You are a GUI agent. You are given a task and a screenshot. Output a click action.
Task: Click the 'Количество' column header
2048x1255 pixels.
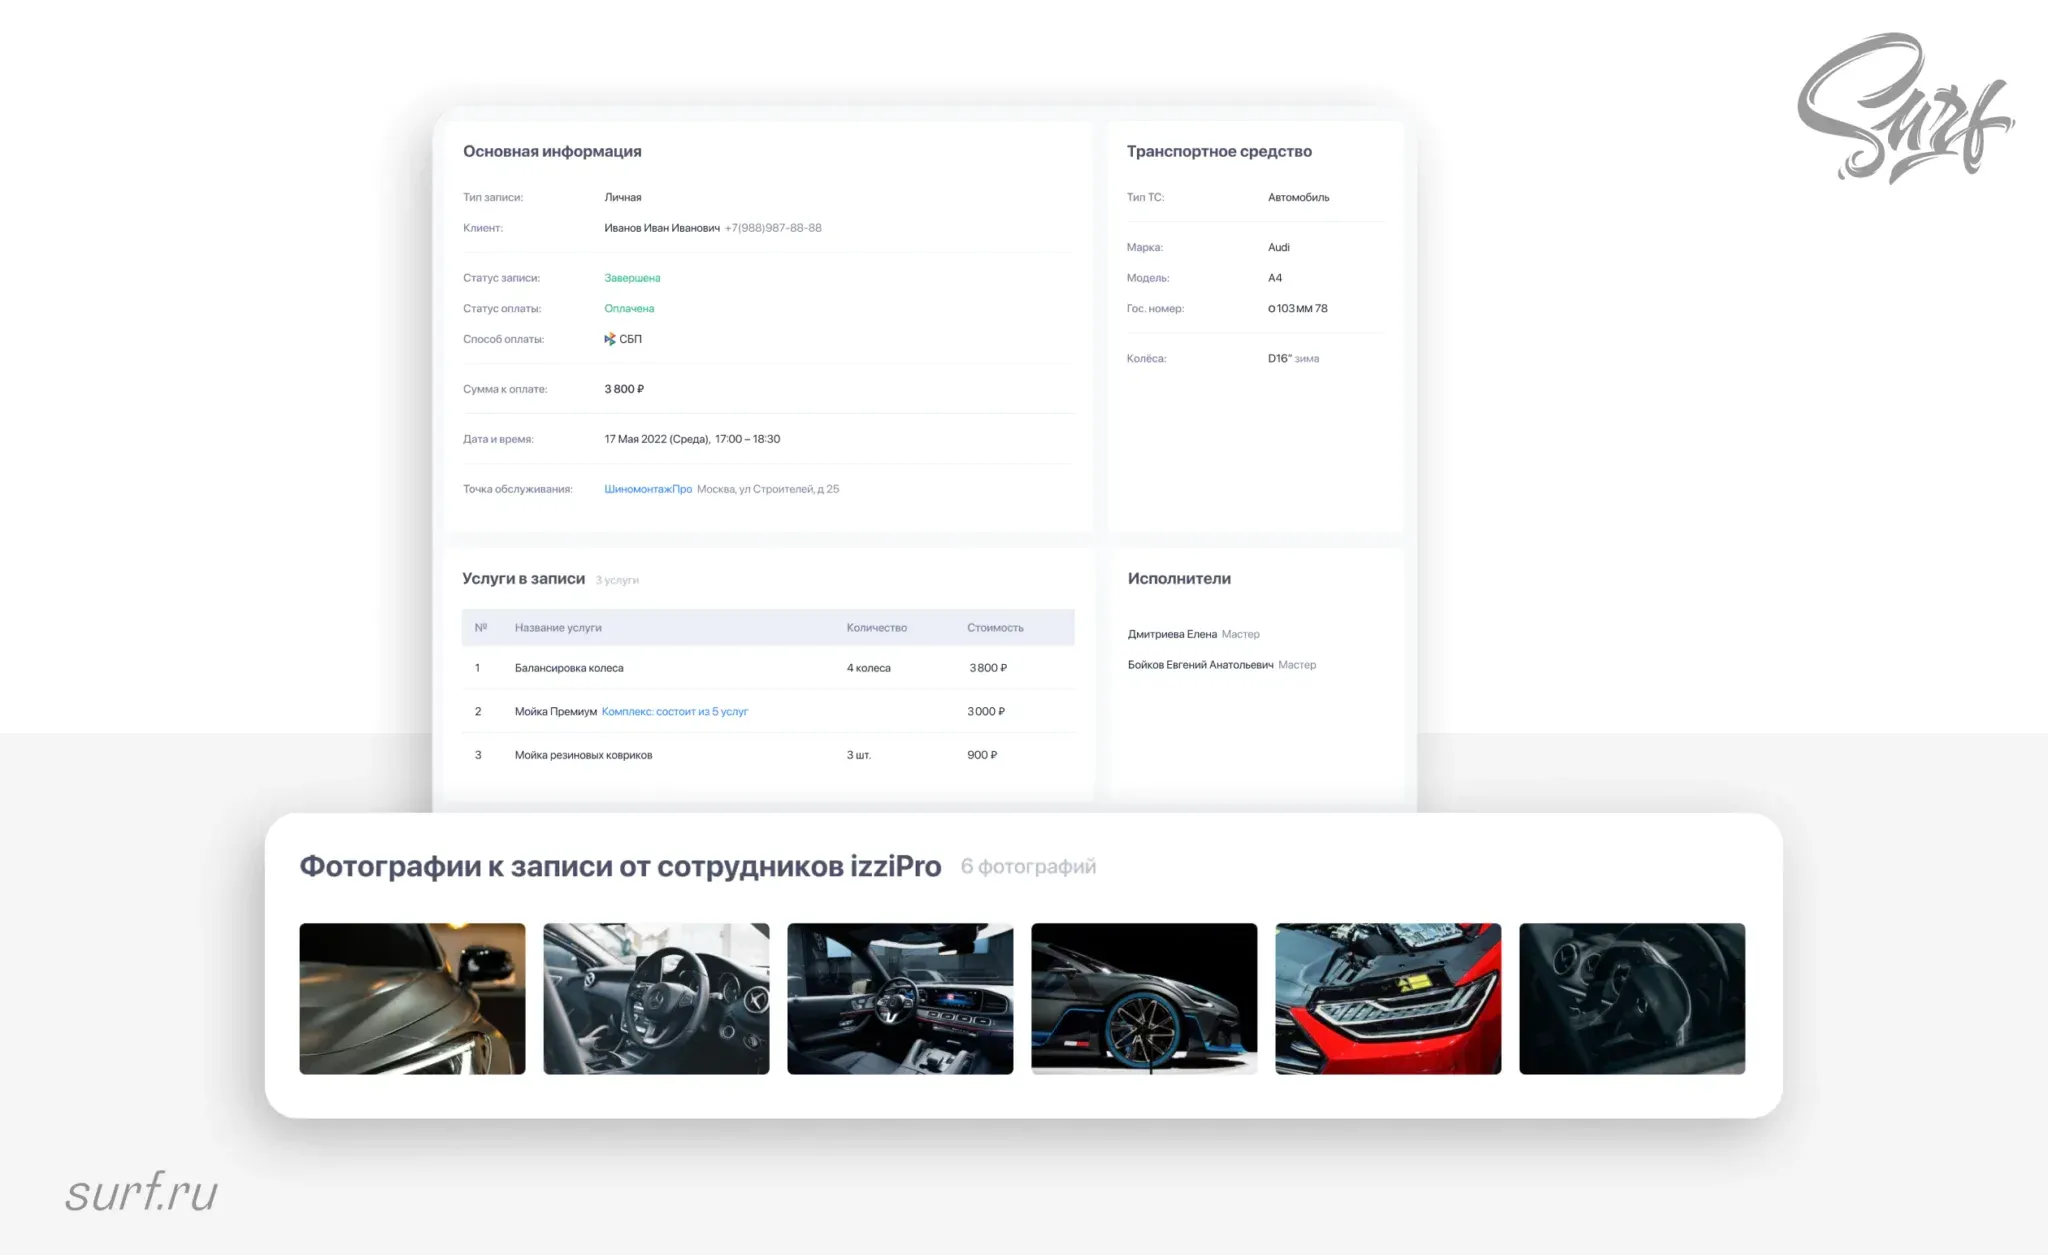pos(876,628)
